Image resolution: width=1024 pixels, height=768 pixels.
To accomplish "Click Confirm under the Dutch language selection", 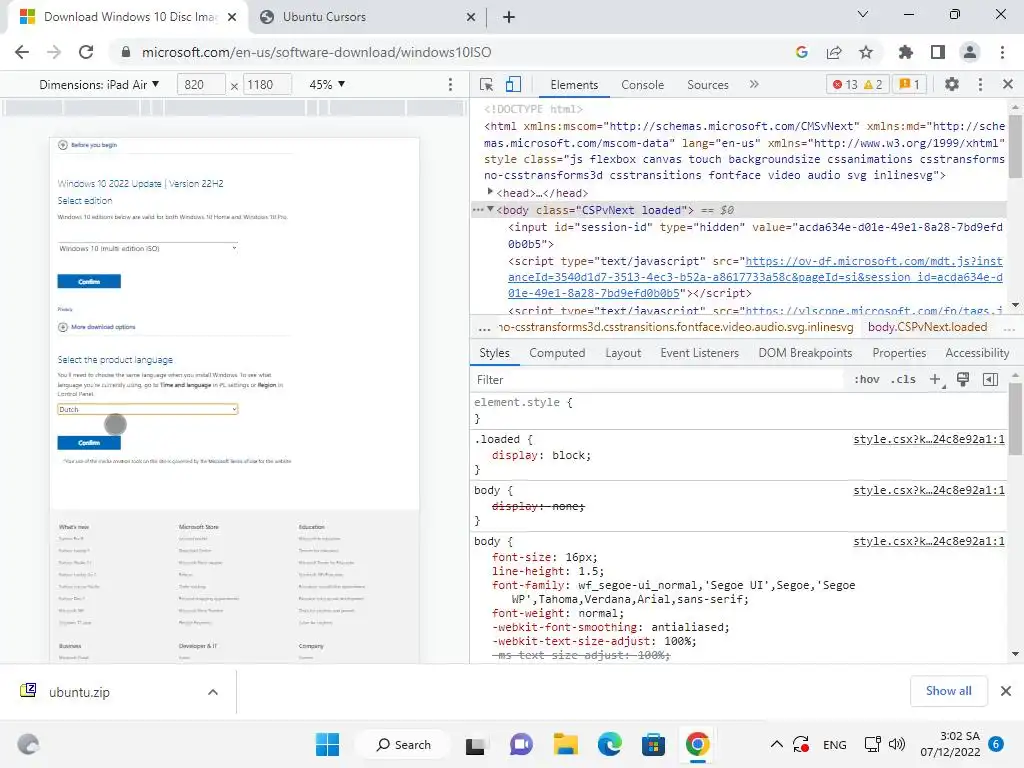I will click(89, 443).
